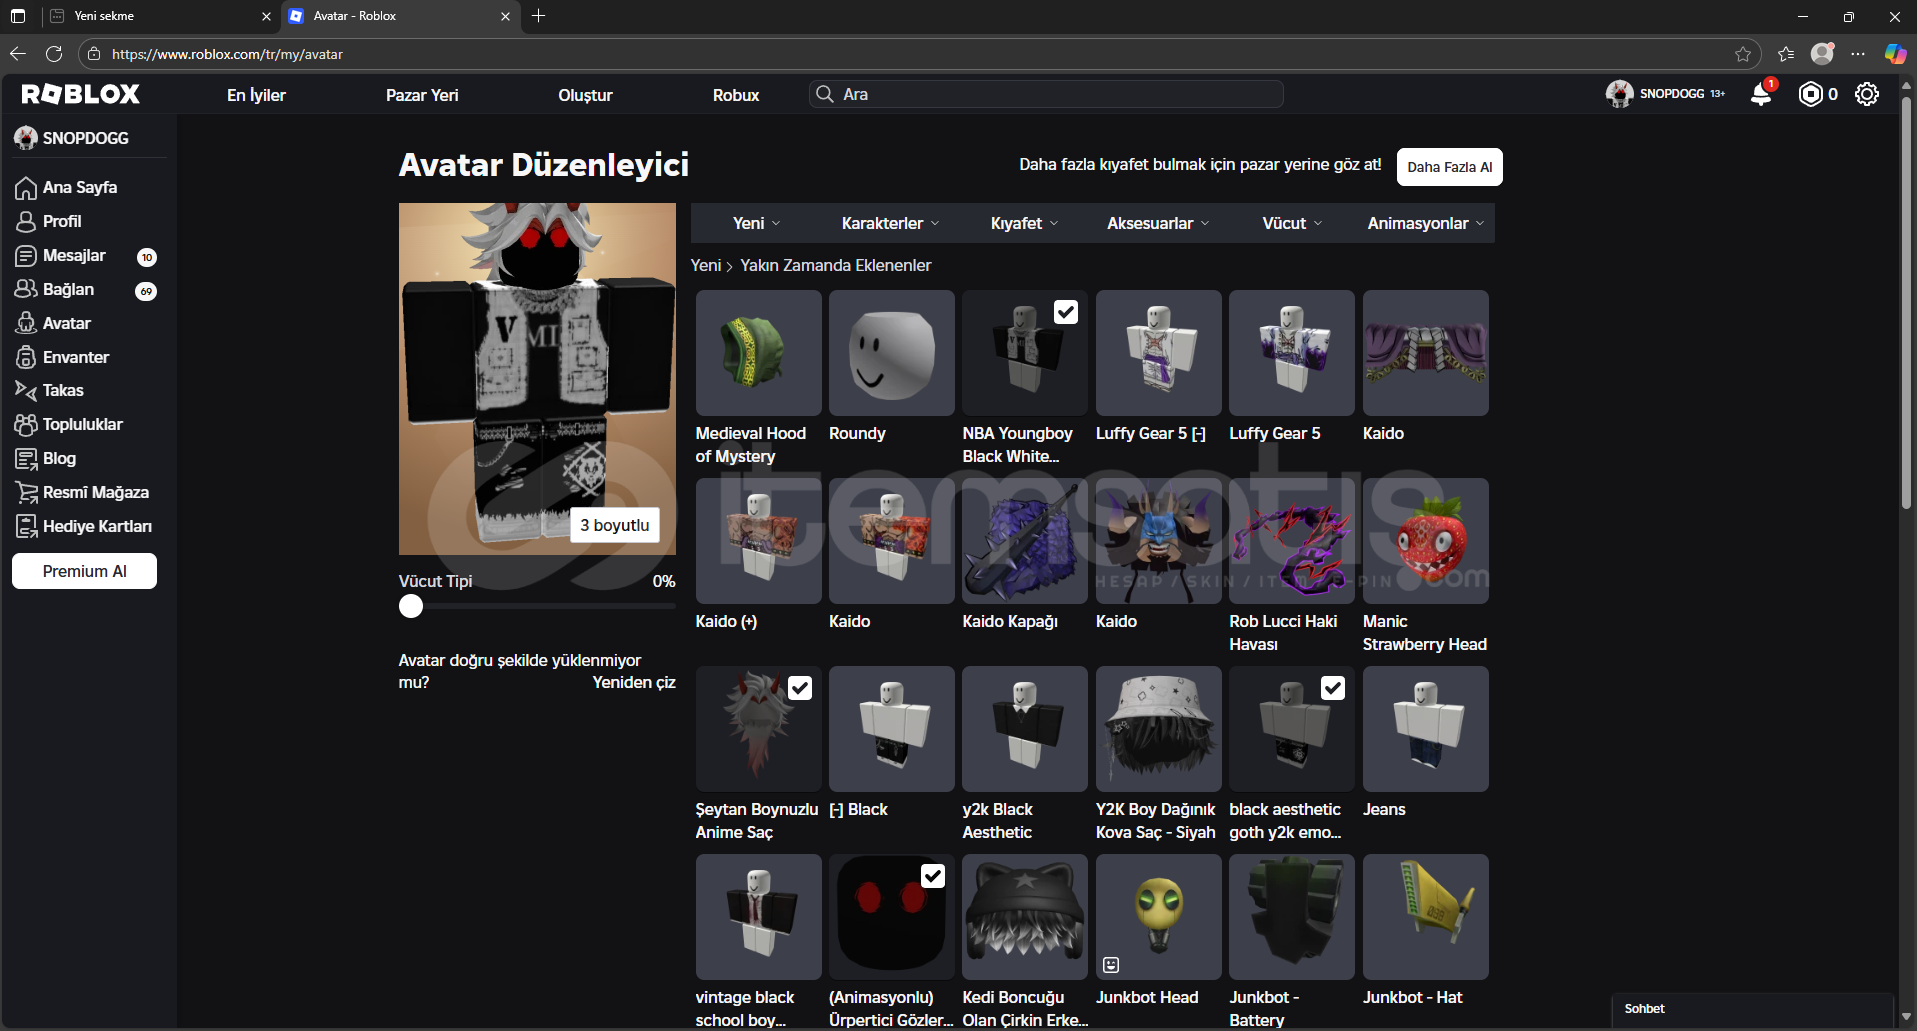Click the Vücut Tipi slider handle
Viewport: 1917px width, 1031px height.
coord(410,606)
